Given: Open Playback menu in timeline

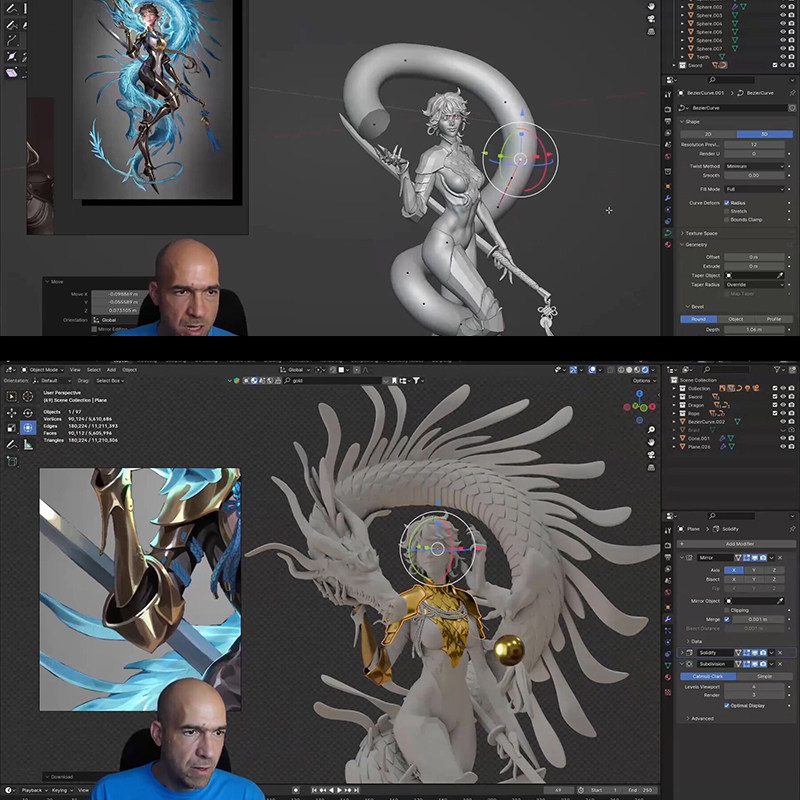Looking at the screenshot, I should [34, 790].
